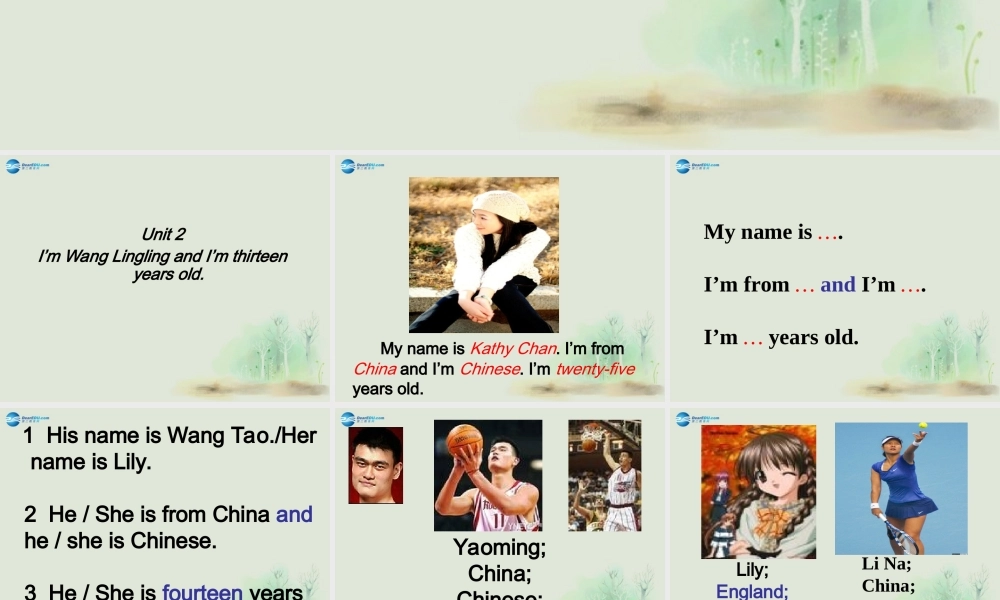The width and height of the screenshot is (1000, 600).
Task: Click the caption 'Yaoming; China; Chinese'
Action: [498, 567]
